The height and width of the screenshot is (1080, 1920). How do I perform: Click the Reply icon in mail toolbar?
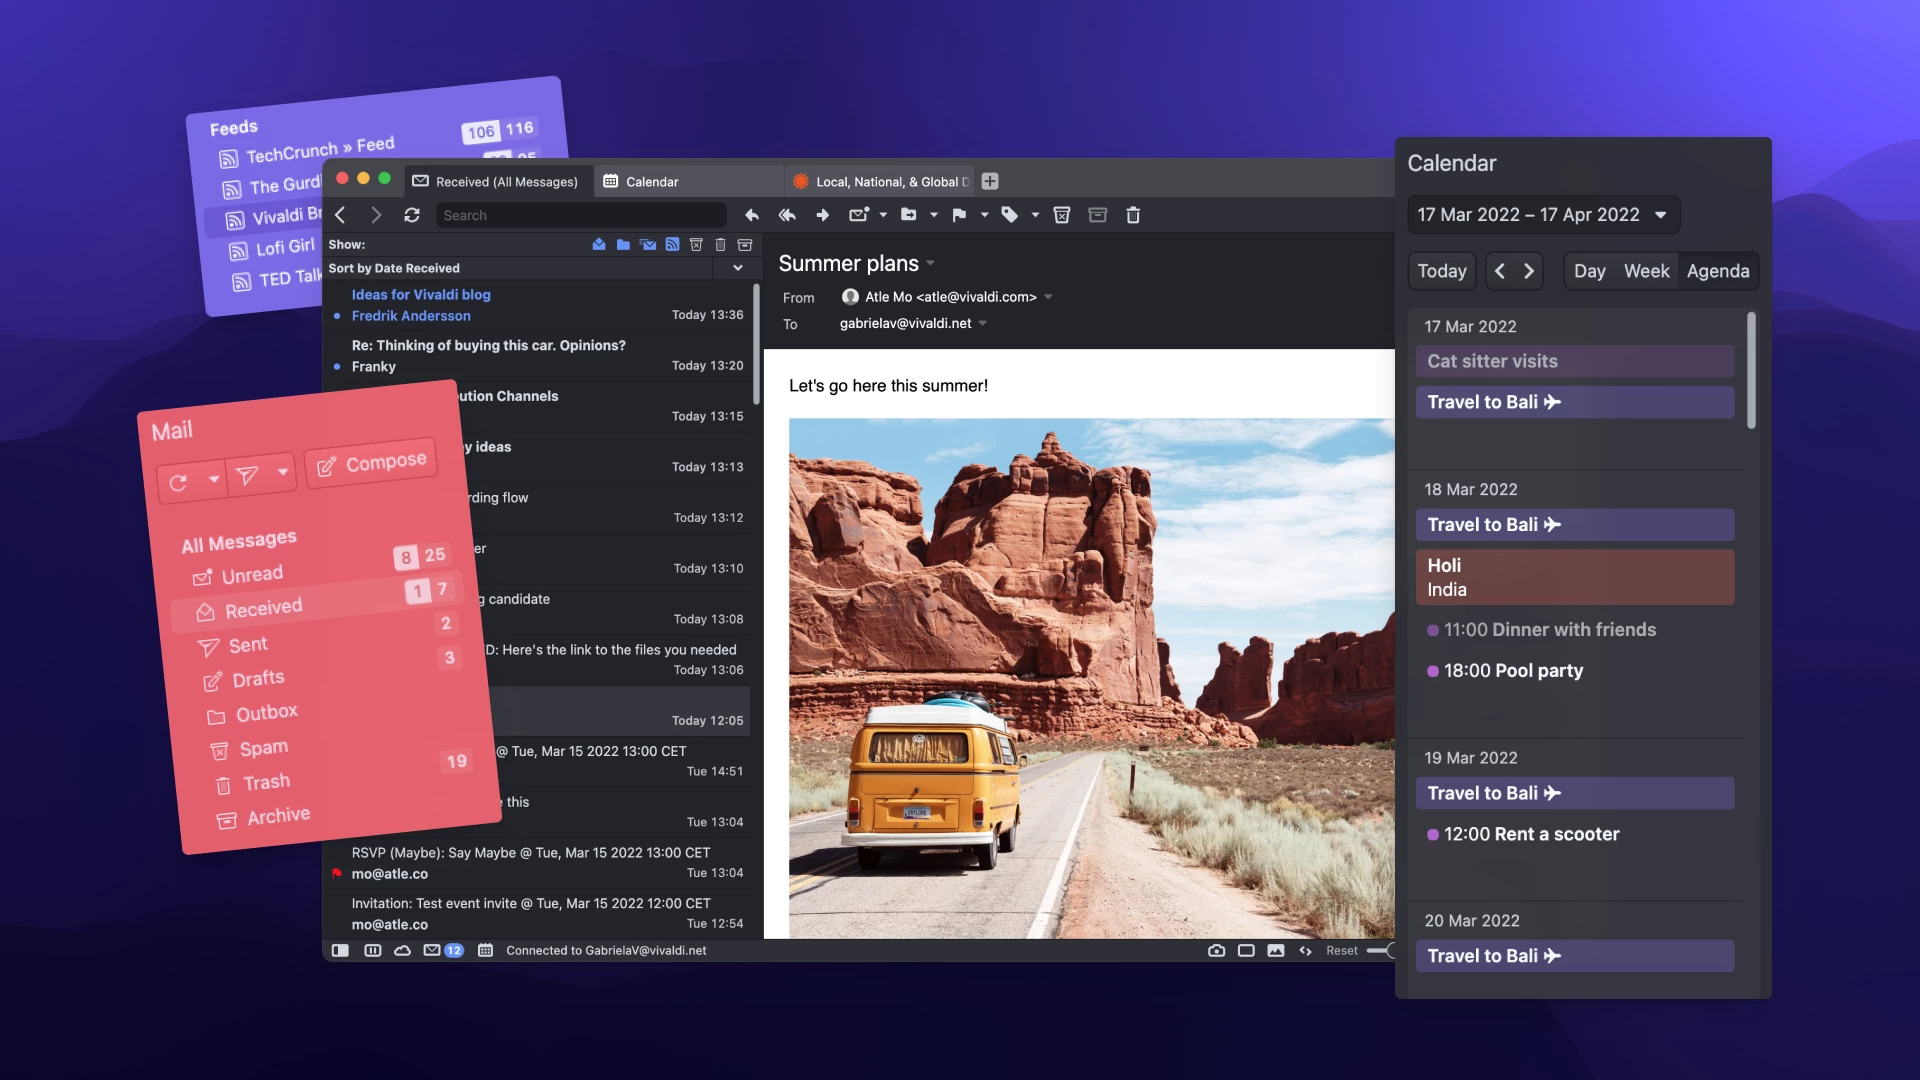(x=750, y=214)
